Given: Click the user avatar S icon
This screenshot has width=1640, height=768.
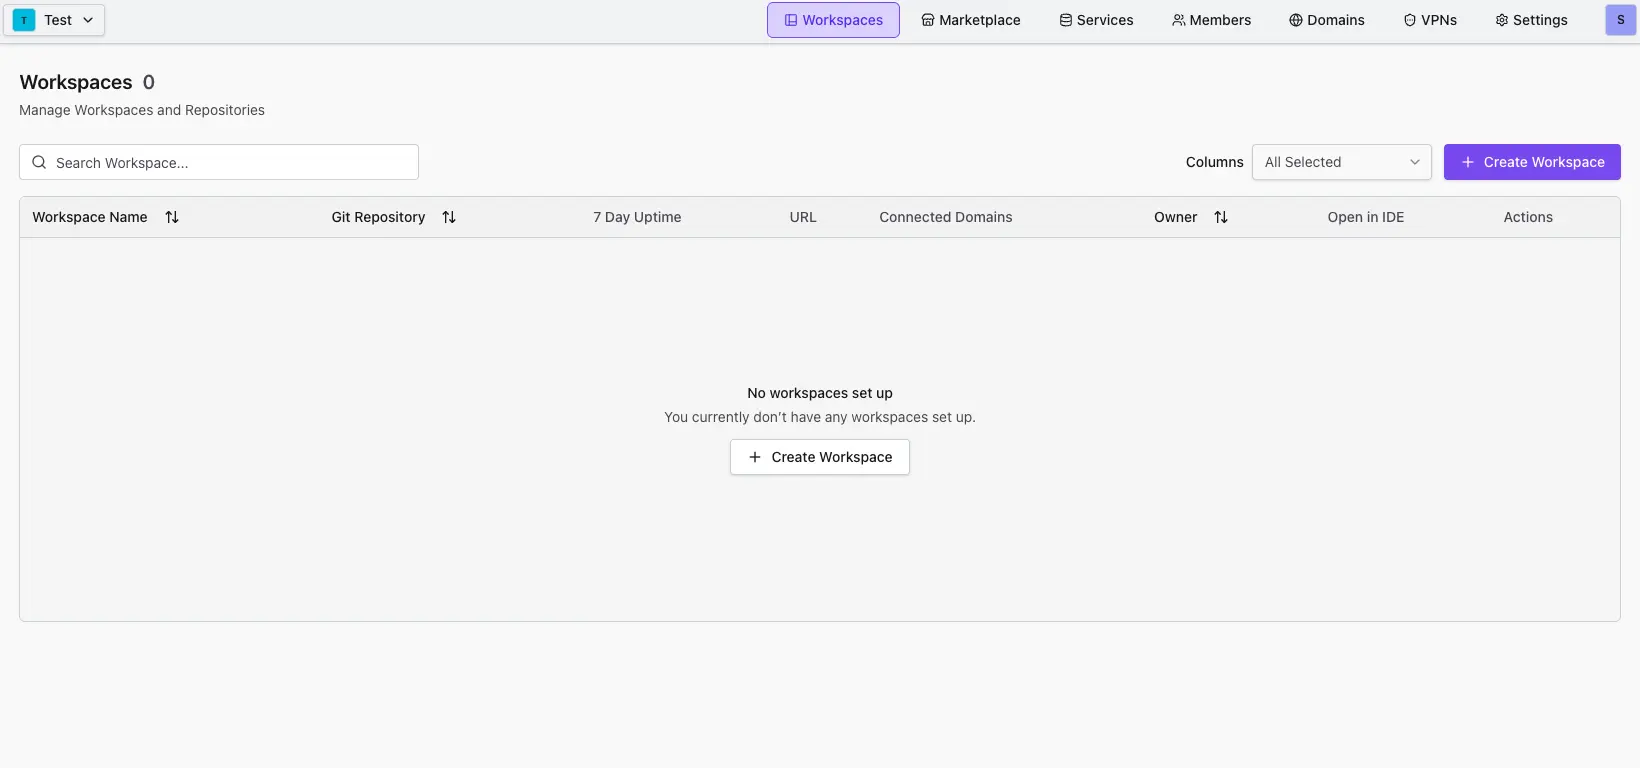Looking at the screenshot, I should point(1620,20).
